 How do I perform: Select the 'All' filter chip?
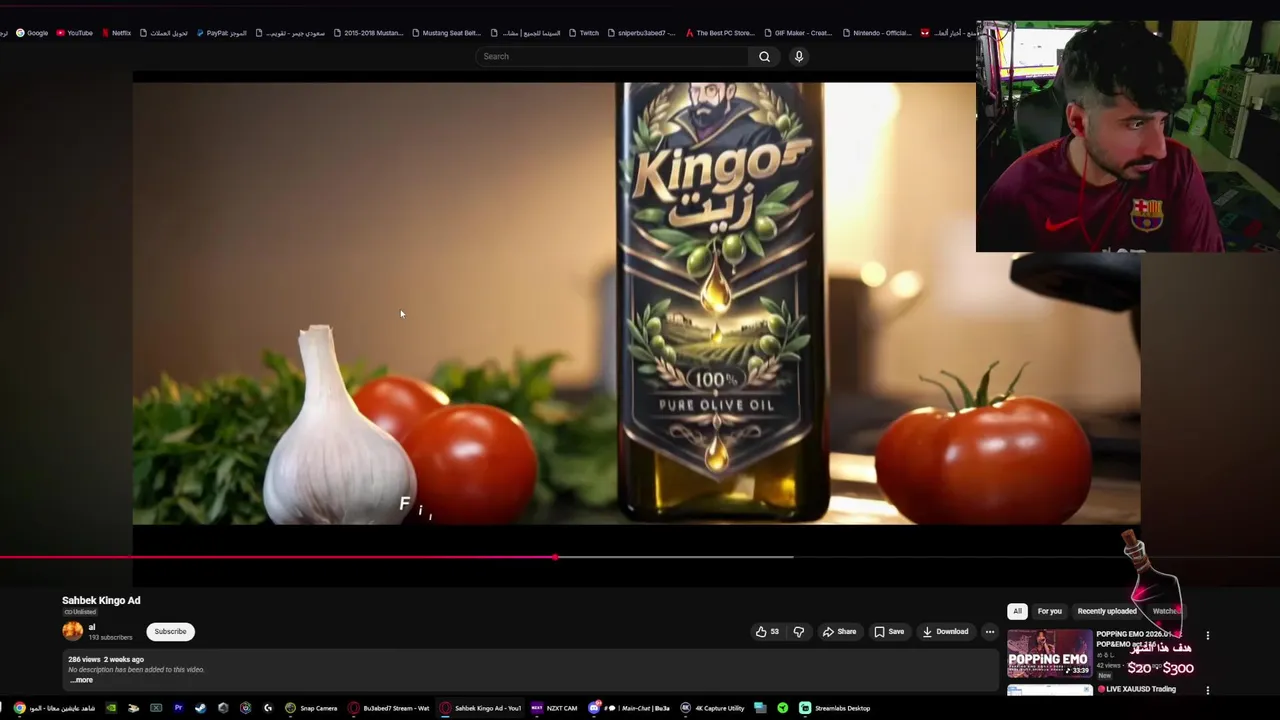coord(1017,611)
